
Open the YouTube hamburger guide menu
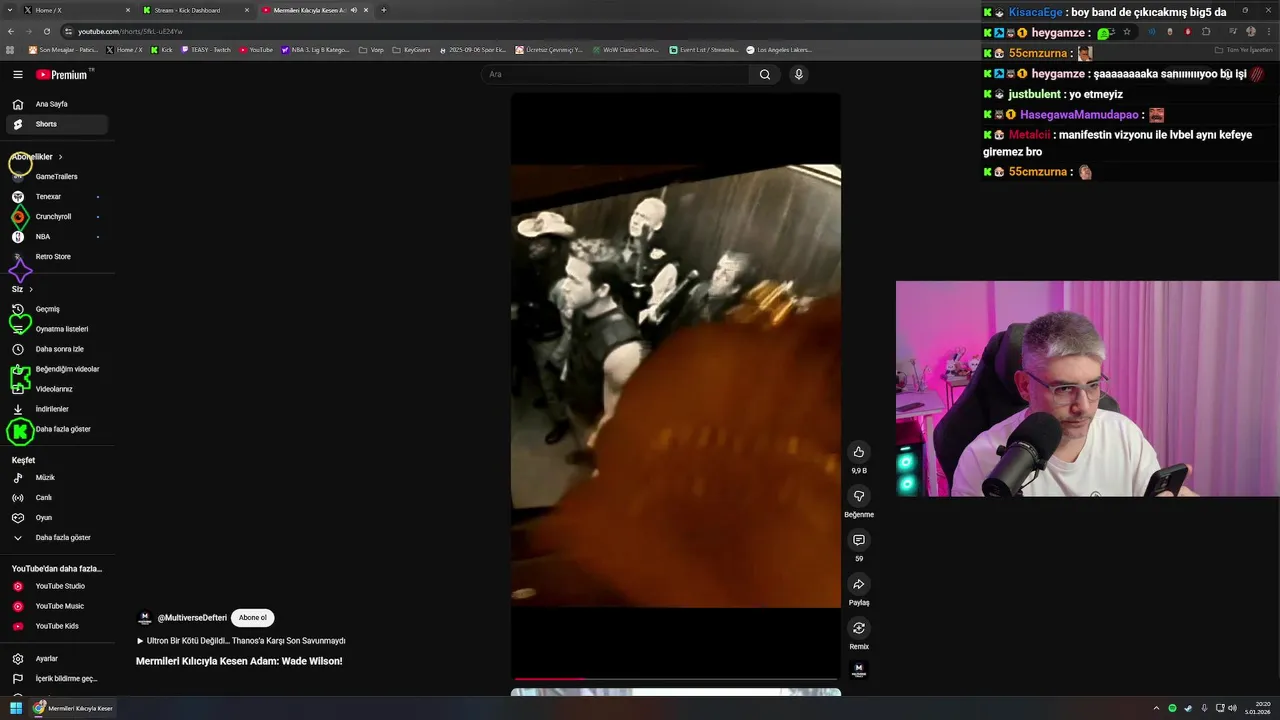point(17,74)
